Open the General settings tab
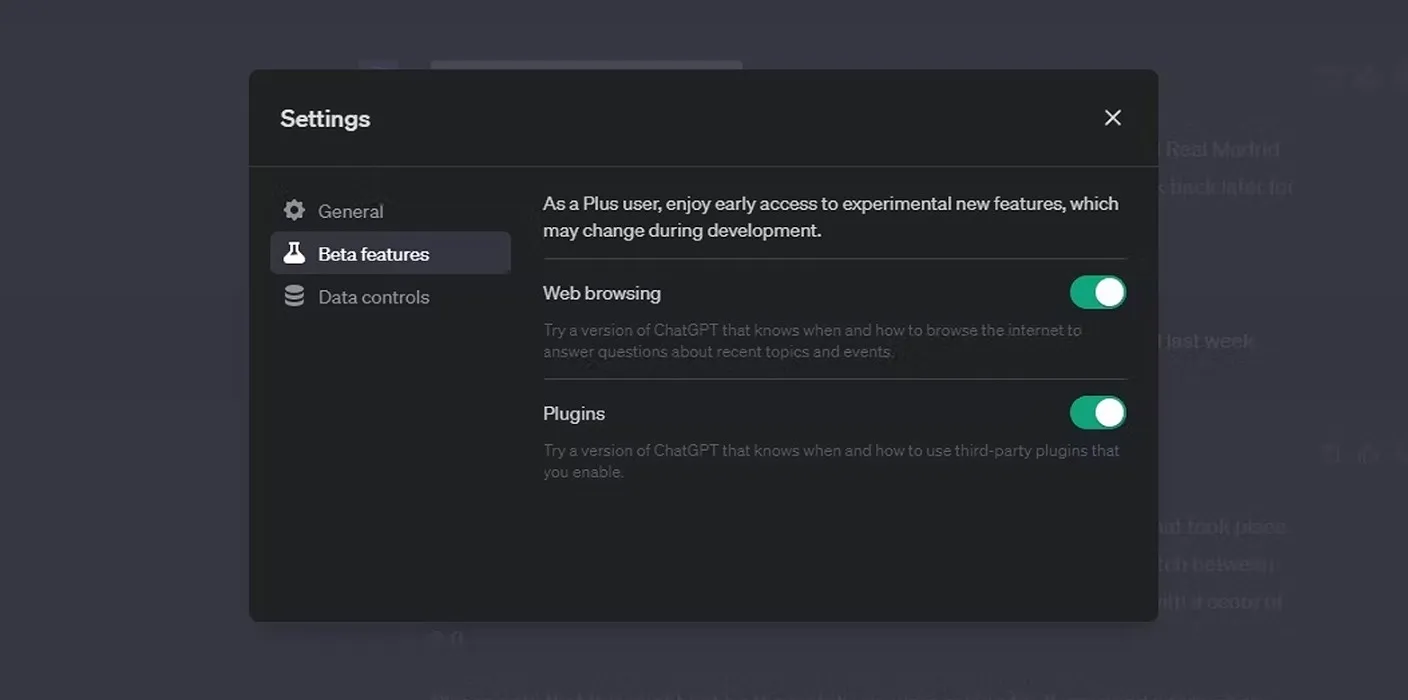The width and height of the screenshot is (1408, 700). (390, 211)
